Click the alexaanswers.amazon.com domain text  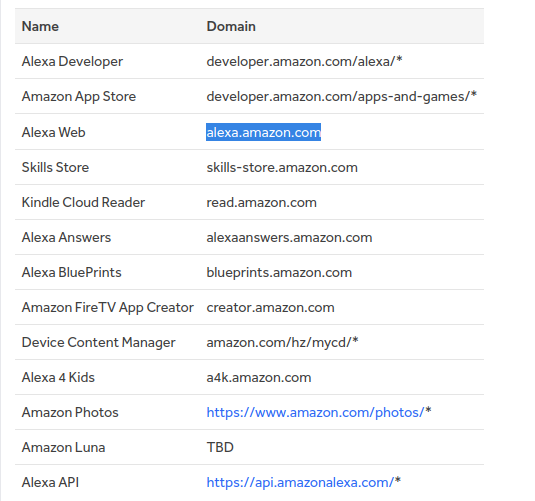289,237
